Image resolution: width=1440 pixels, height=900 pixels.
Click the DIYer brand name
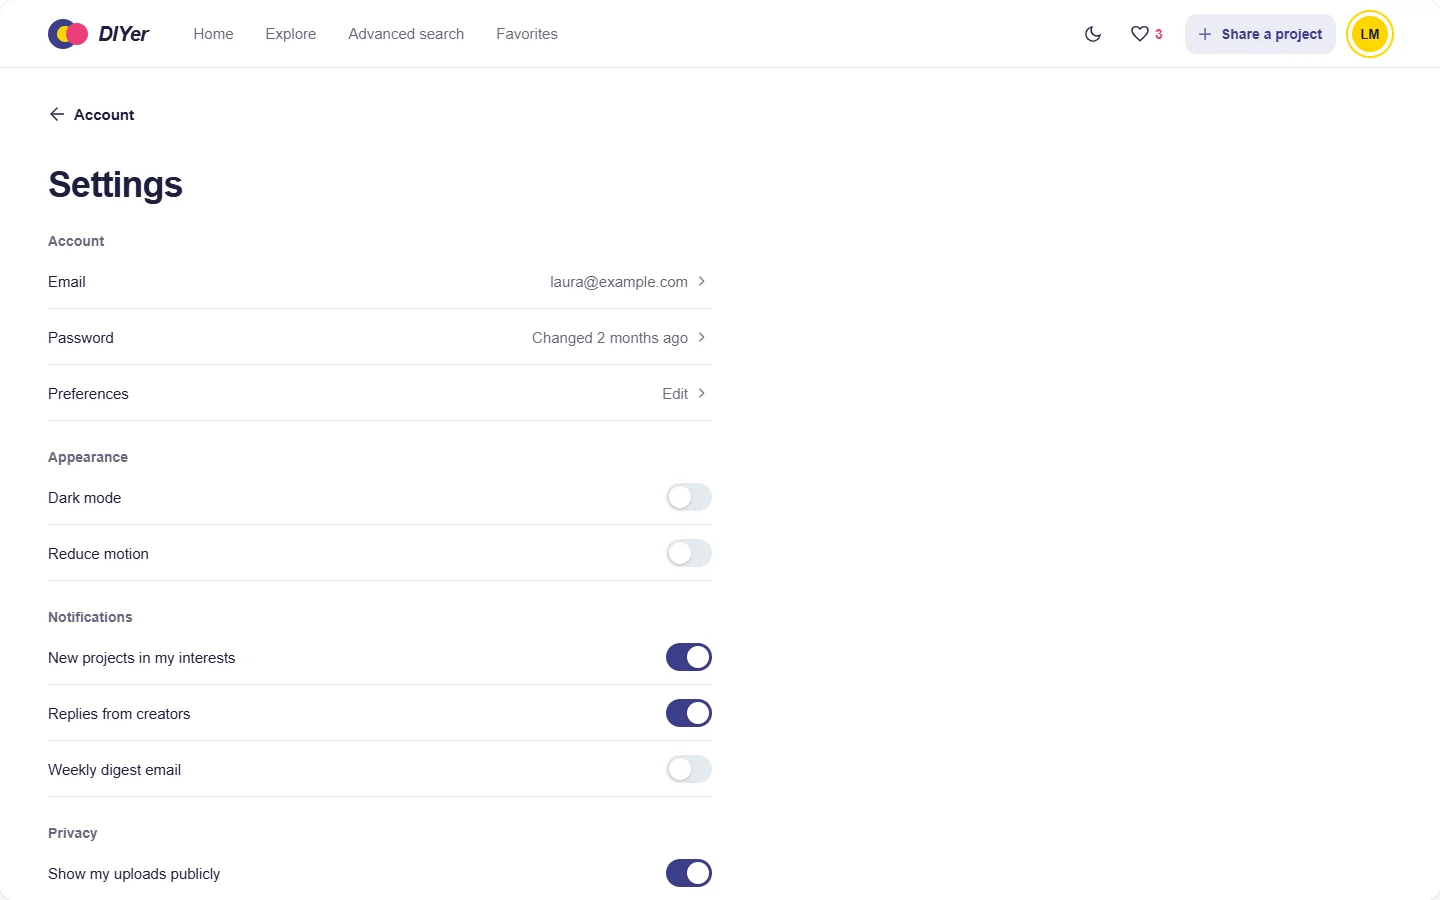(124, 34)
